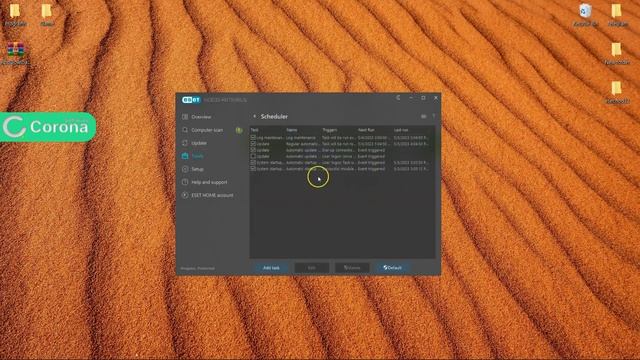Screen dimensions: 640x360
Task: Click the dark mode moon icon in the title bar
Action: 398,98
